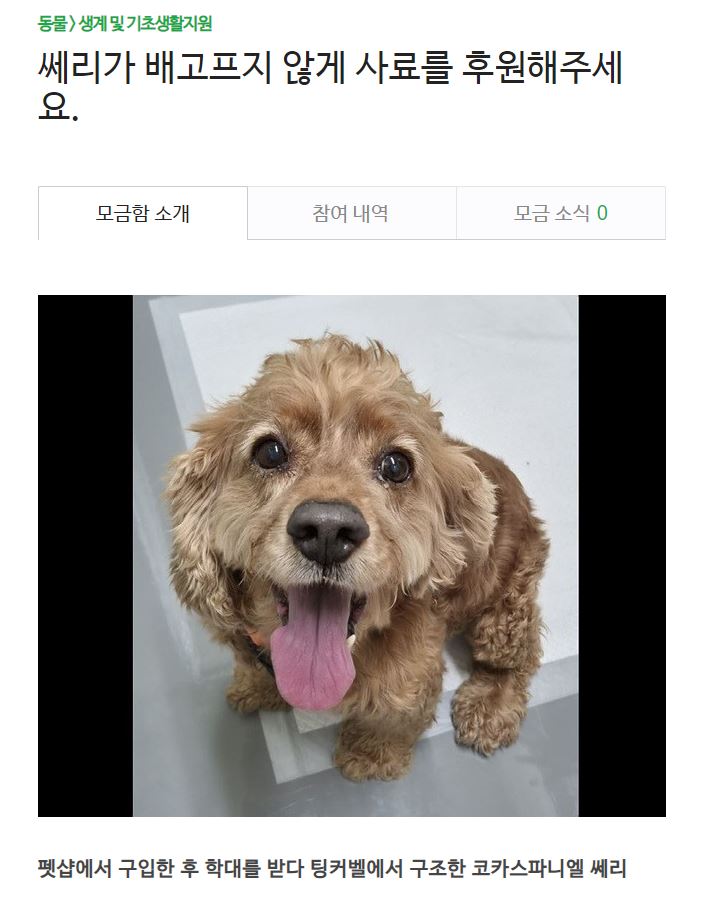Open the 동물 breadcrumb category
Screen dimensions: 702x900
click(52, 24)
